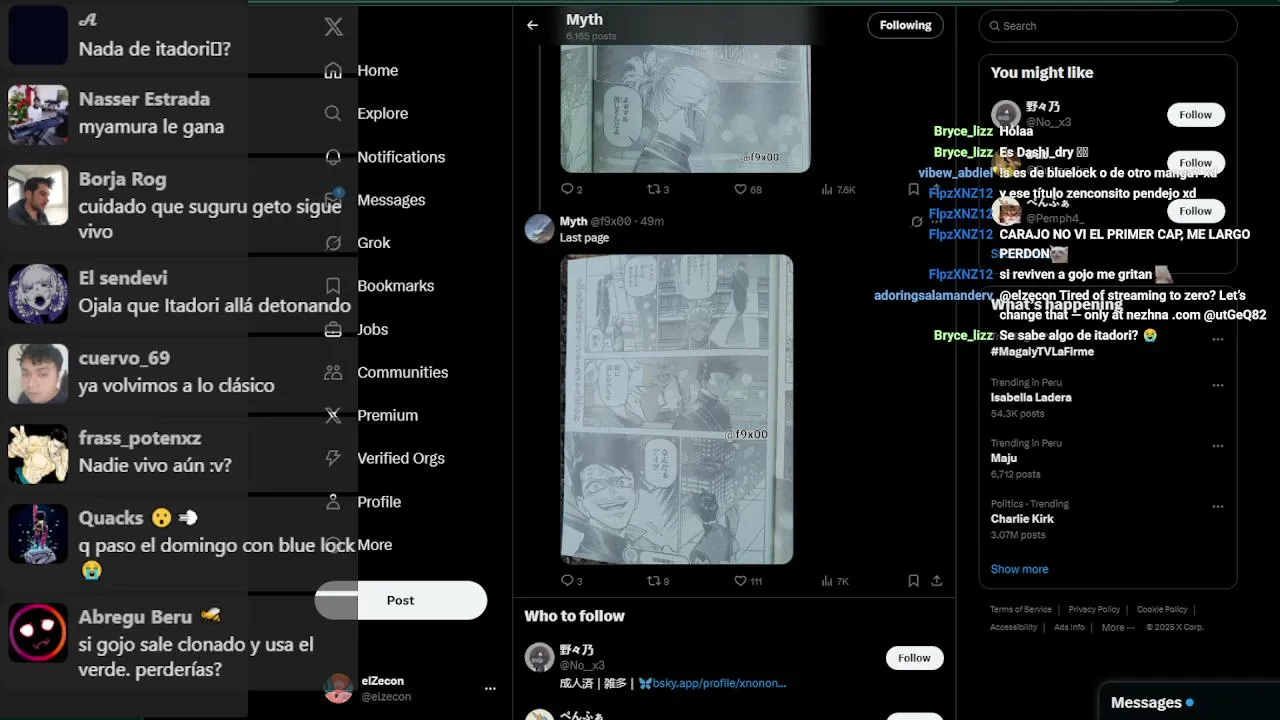Like the post with 68 likes
1280x720 pixels.
(x=741, y=189)
